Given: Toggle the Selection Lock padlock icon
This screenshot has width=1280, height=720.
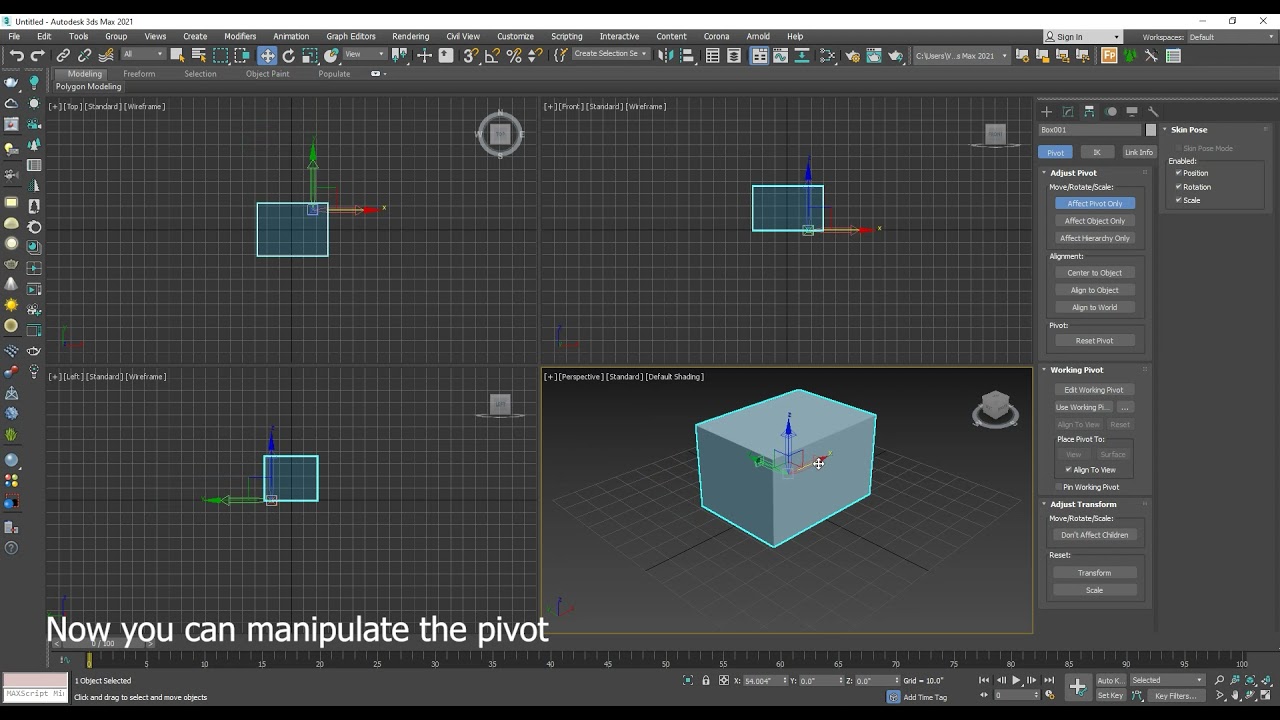Looking at the screenshot, I should coord(706,681).
